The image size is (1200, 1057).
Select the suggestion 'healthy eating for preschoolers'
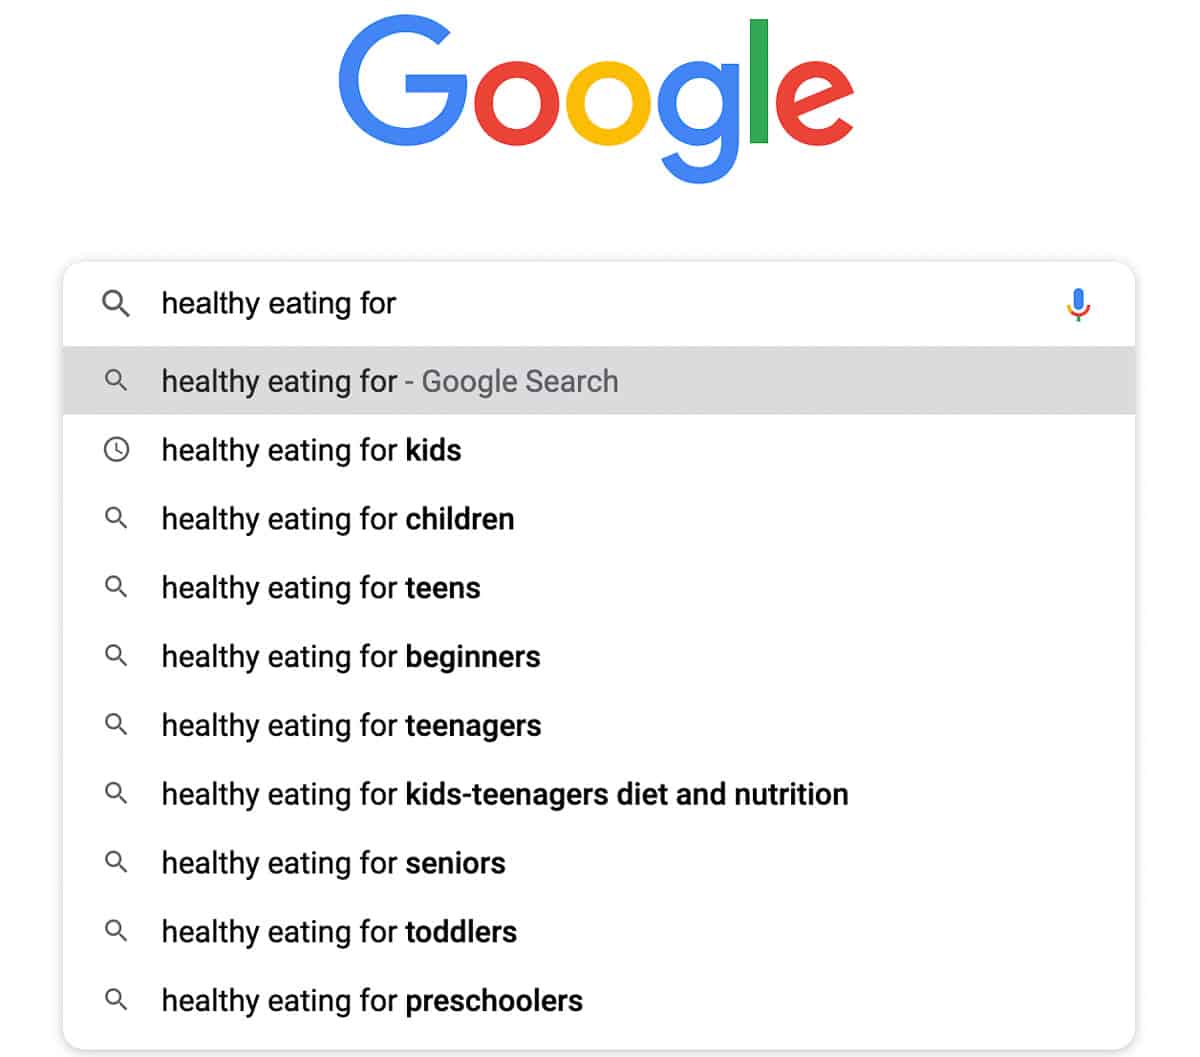[372, 1000]
